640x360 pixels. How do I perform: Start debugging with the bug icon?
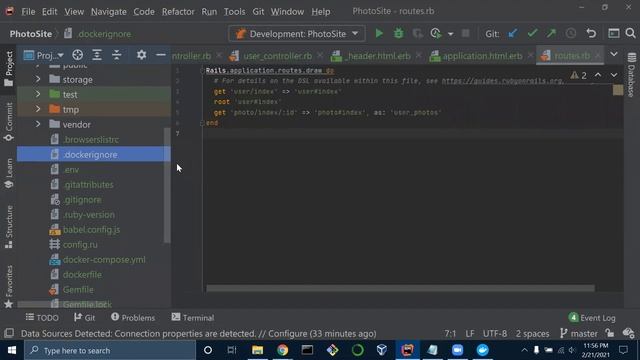coord(398,33)
